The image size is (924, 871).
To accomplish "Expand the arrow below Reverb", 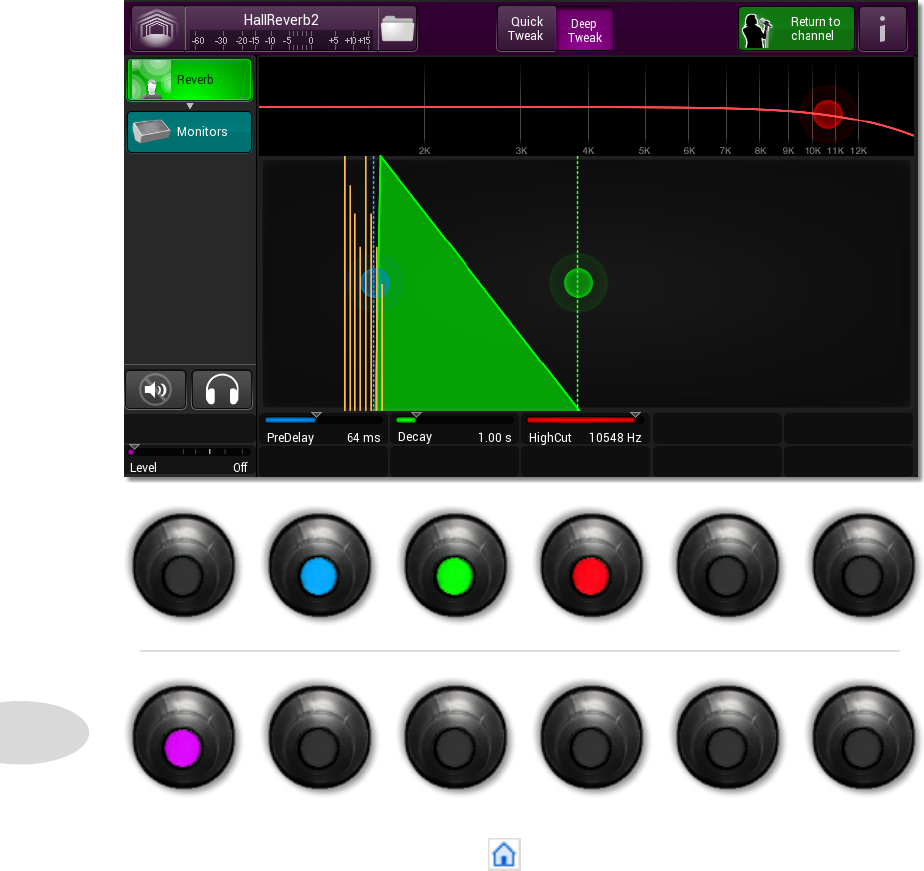I will [190, 106].
